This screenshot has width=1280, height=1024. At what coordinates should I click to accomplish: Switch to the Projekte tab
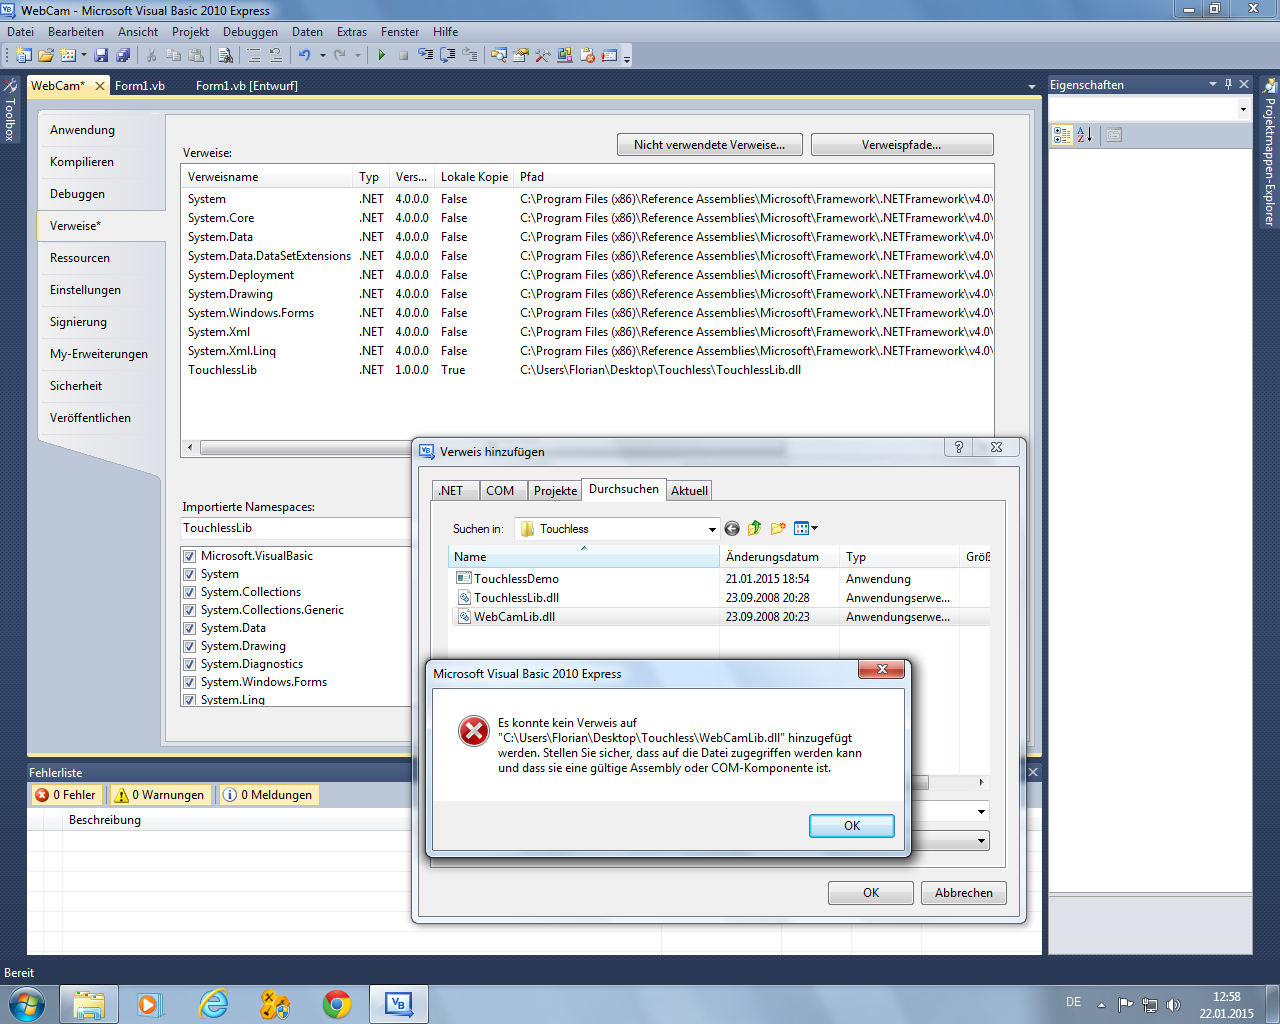[x=555, y=490]
